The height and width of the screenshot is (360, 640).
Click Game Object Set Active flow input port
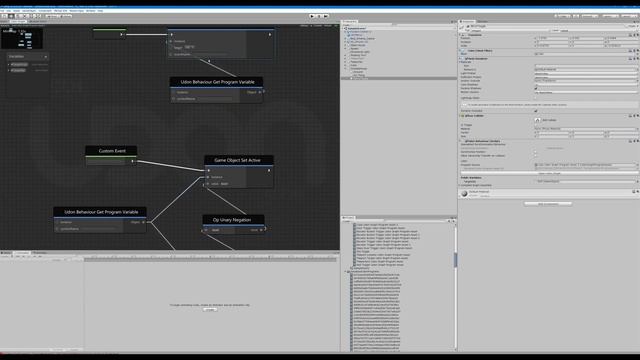tap(209, 170)
